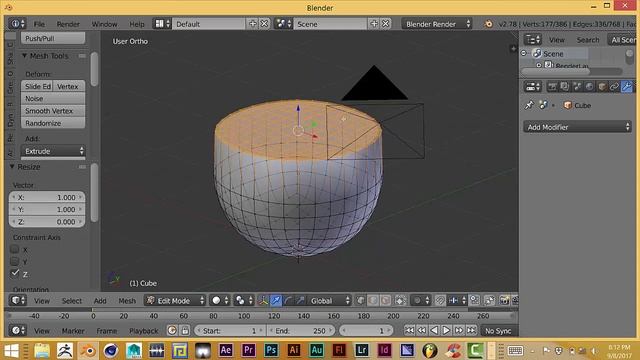Toggle 3D manipulator widget icon
Screen dimensions: 640x360
click(x=263, y=301)
